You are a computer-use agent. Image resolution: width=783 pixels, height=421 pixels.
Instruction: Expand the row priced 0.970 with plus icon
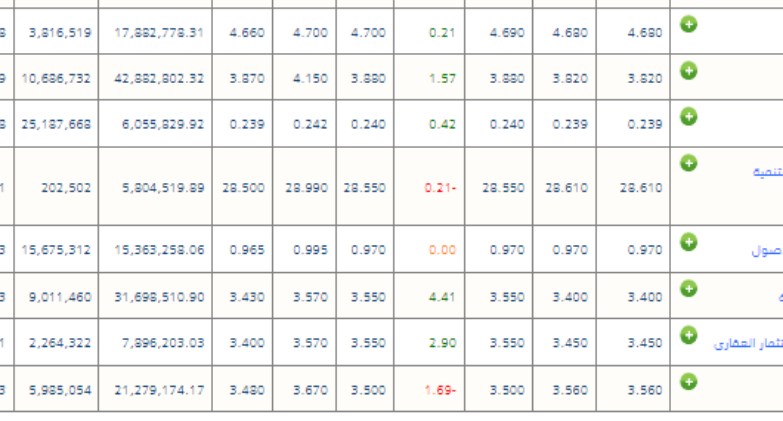coord(689,242)
